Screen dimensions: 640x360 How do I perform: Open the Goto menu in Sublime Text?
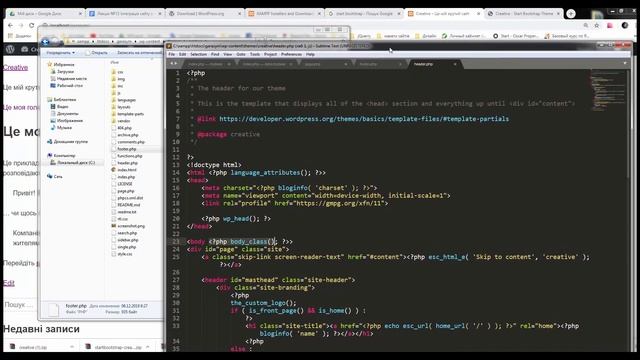tap(241, 54)
